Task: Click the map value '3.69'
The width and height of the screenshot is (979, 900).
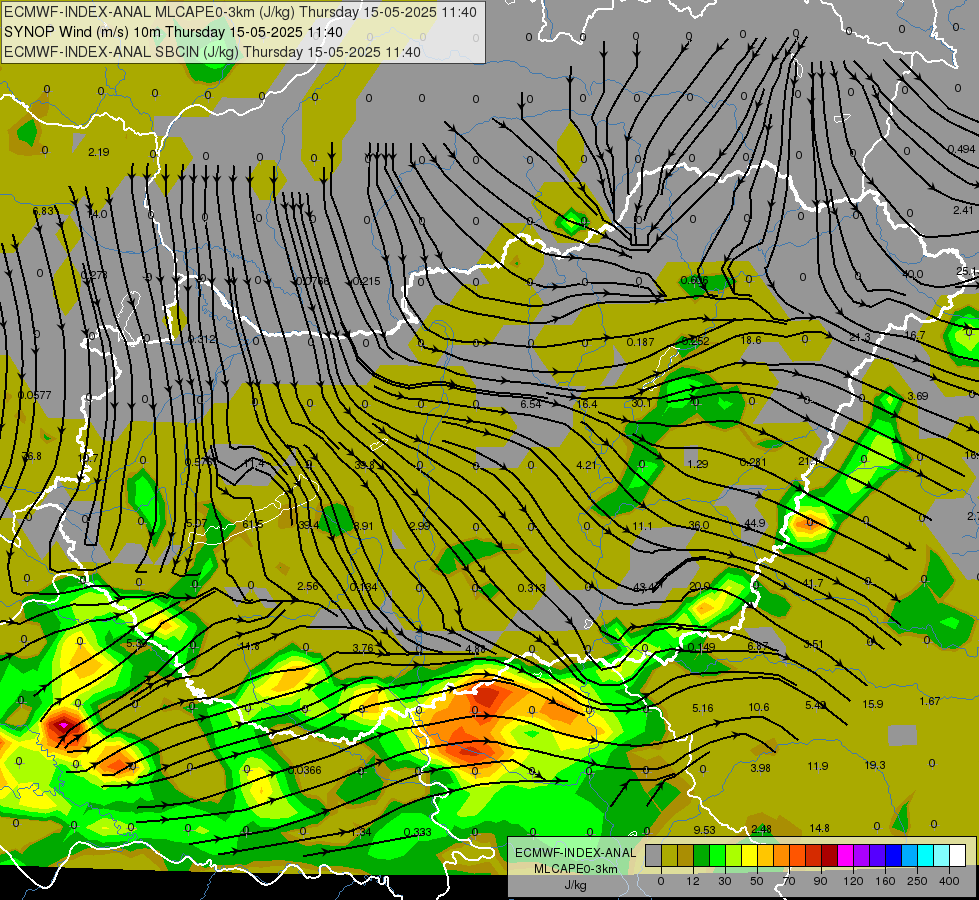Action: (x=918, y=396)
